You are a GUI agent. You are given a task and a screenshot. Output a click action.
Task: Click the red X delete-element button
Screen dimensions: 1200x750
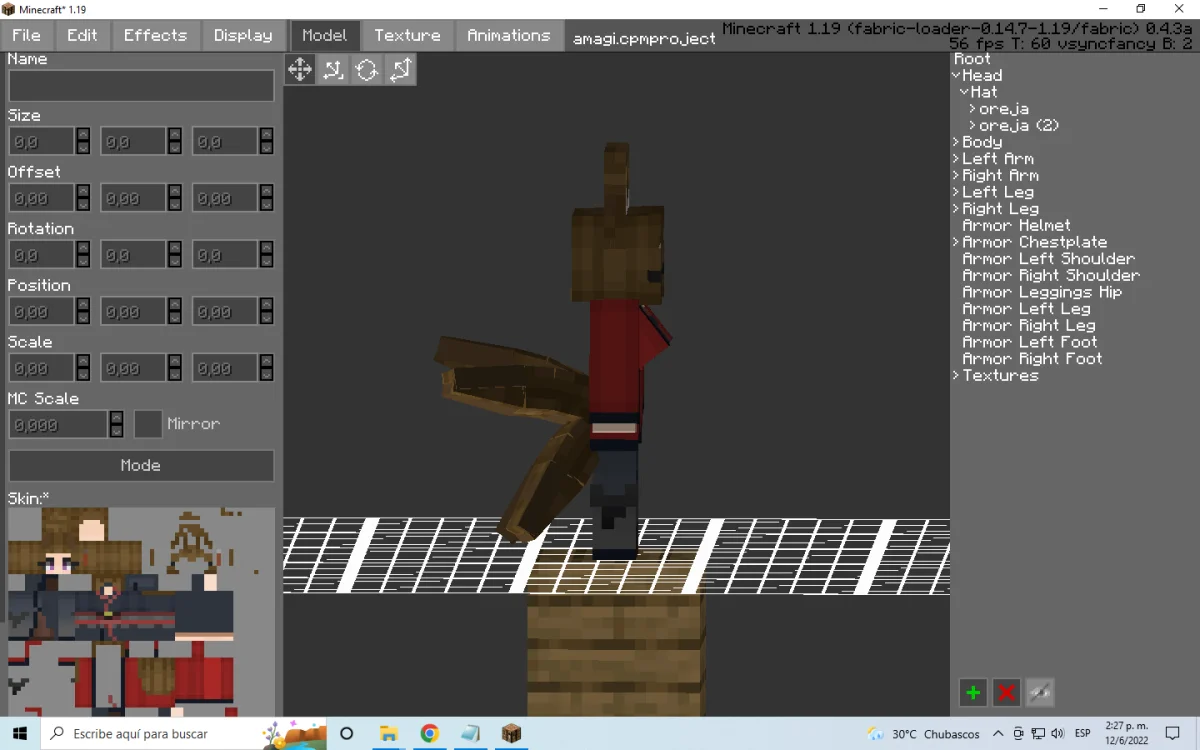point(1007,692)
